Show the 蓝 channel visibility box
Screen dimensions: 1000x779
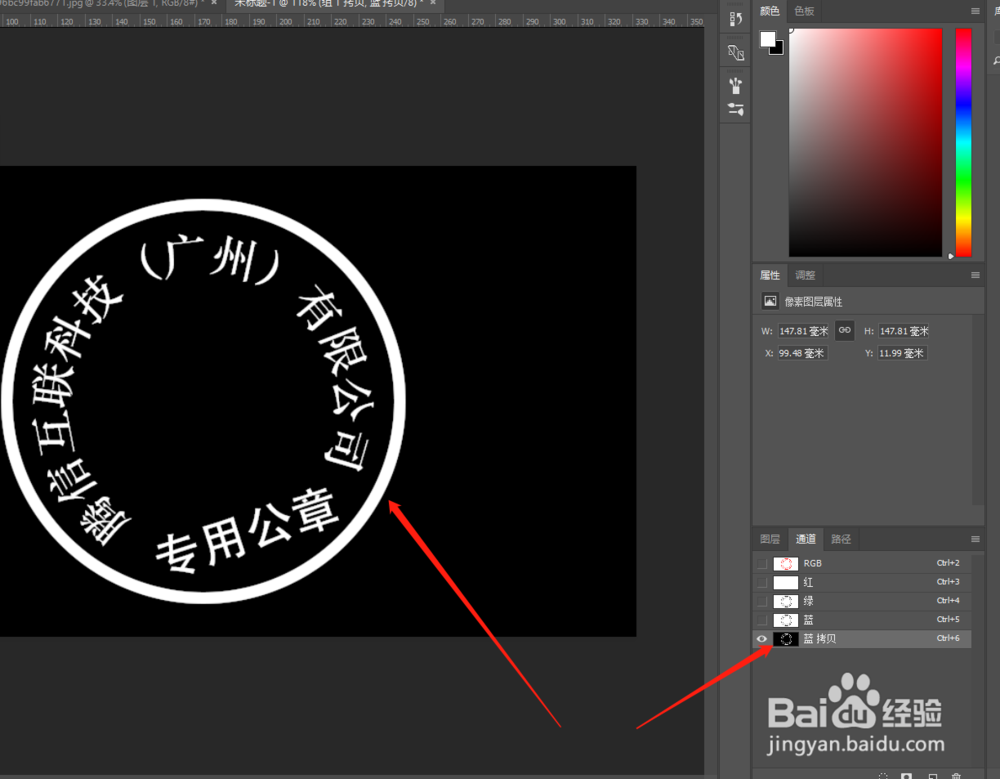[x=761, y=619]
